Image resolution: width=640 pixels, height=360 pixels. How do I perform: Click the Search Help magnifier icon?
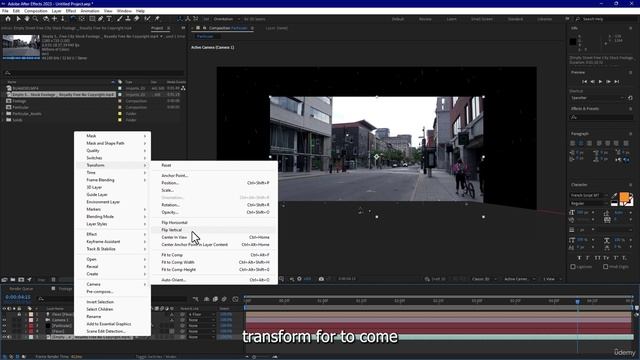tap(578, 19)
